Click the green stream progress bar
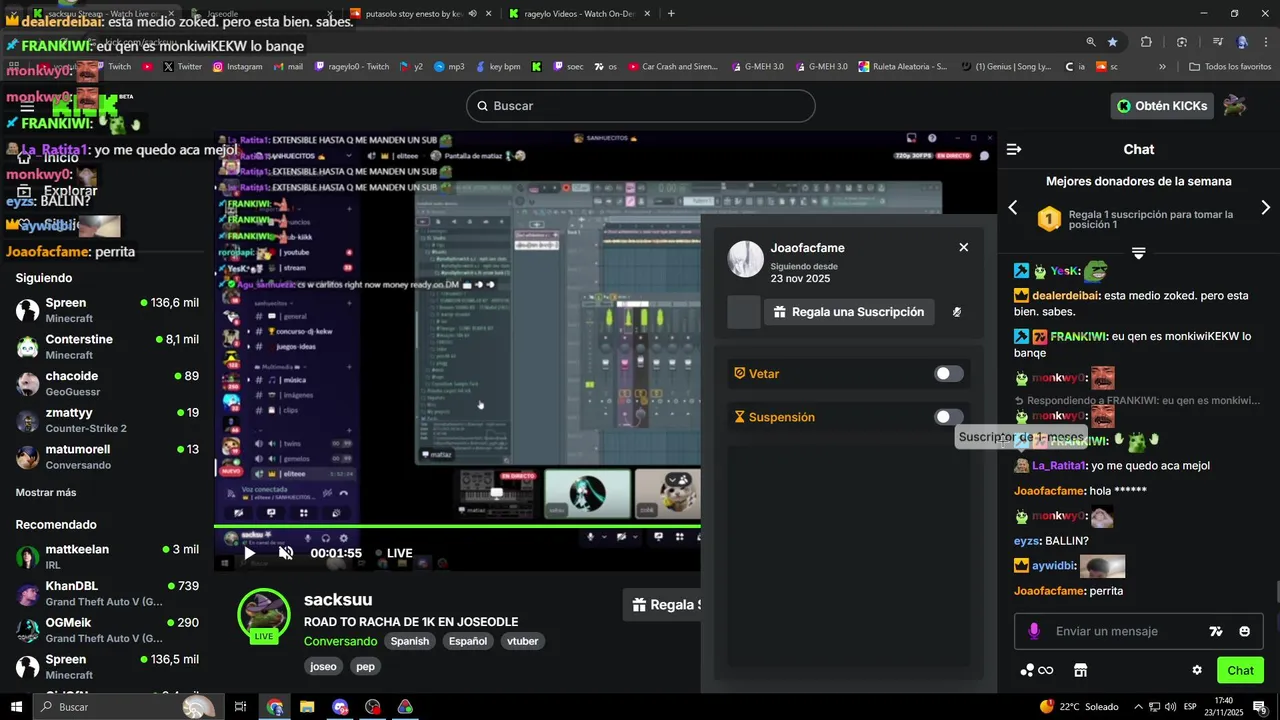Viewport: 1280px width, 720px height. coord(457,526)
